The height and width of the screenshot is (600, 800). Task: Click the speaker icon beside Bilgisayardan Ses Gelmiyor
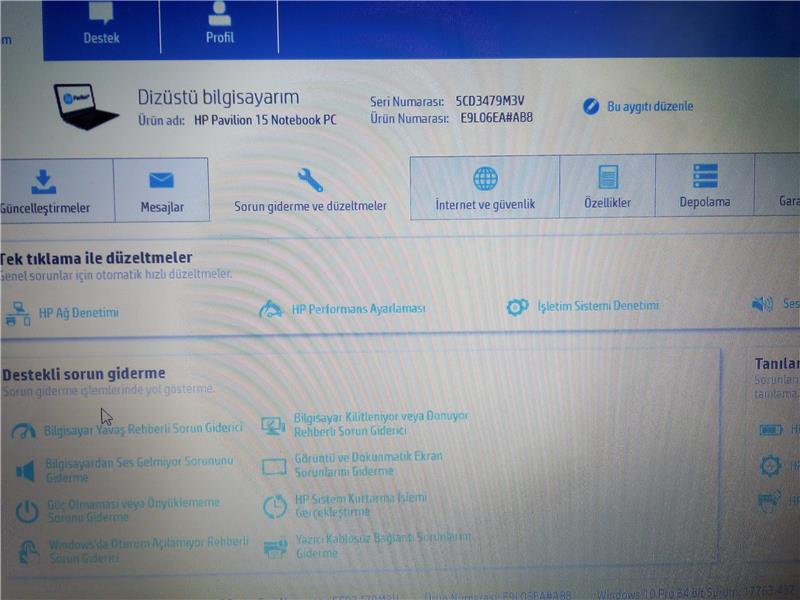click(x=26, y=471)
